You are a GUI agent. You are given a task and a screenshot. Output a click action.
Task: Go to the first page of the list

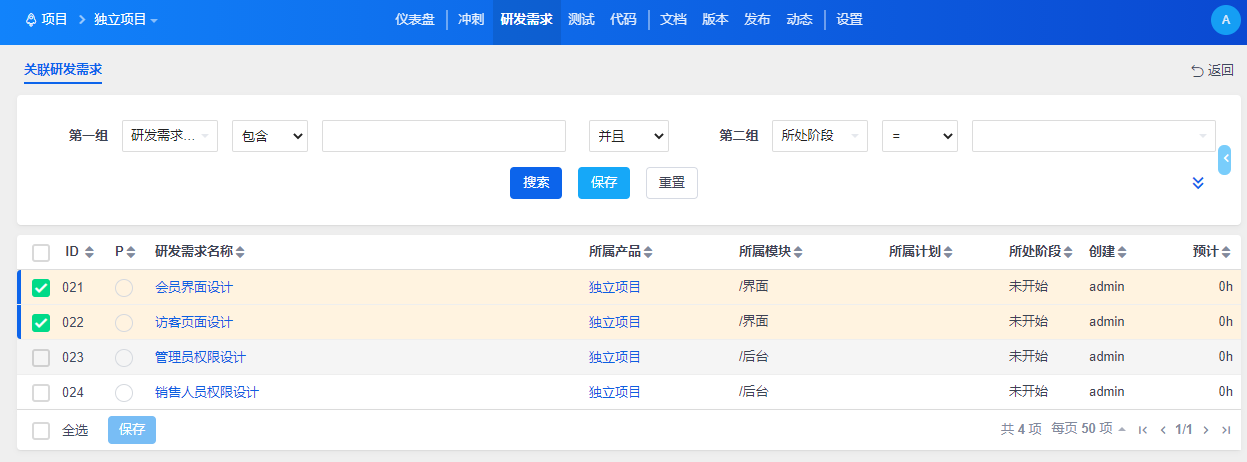pos(1143,430)
